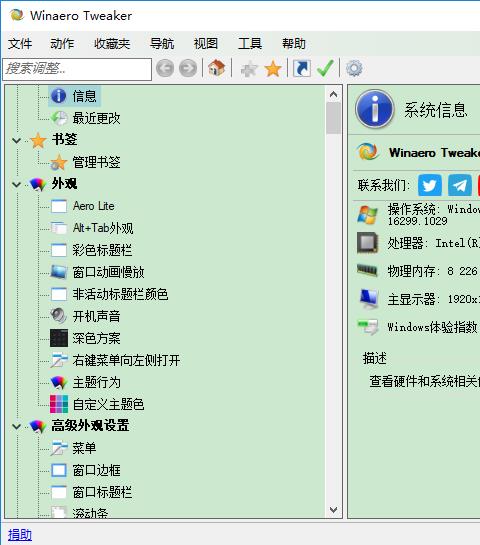
Task: Select 滚动条 tree item
Action: tap(90, 513)
